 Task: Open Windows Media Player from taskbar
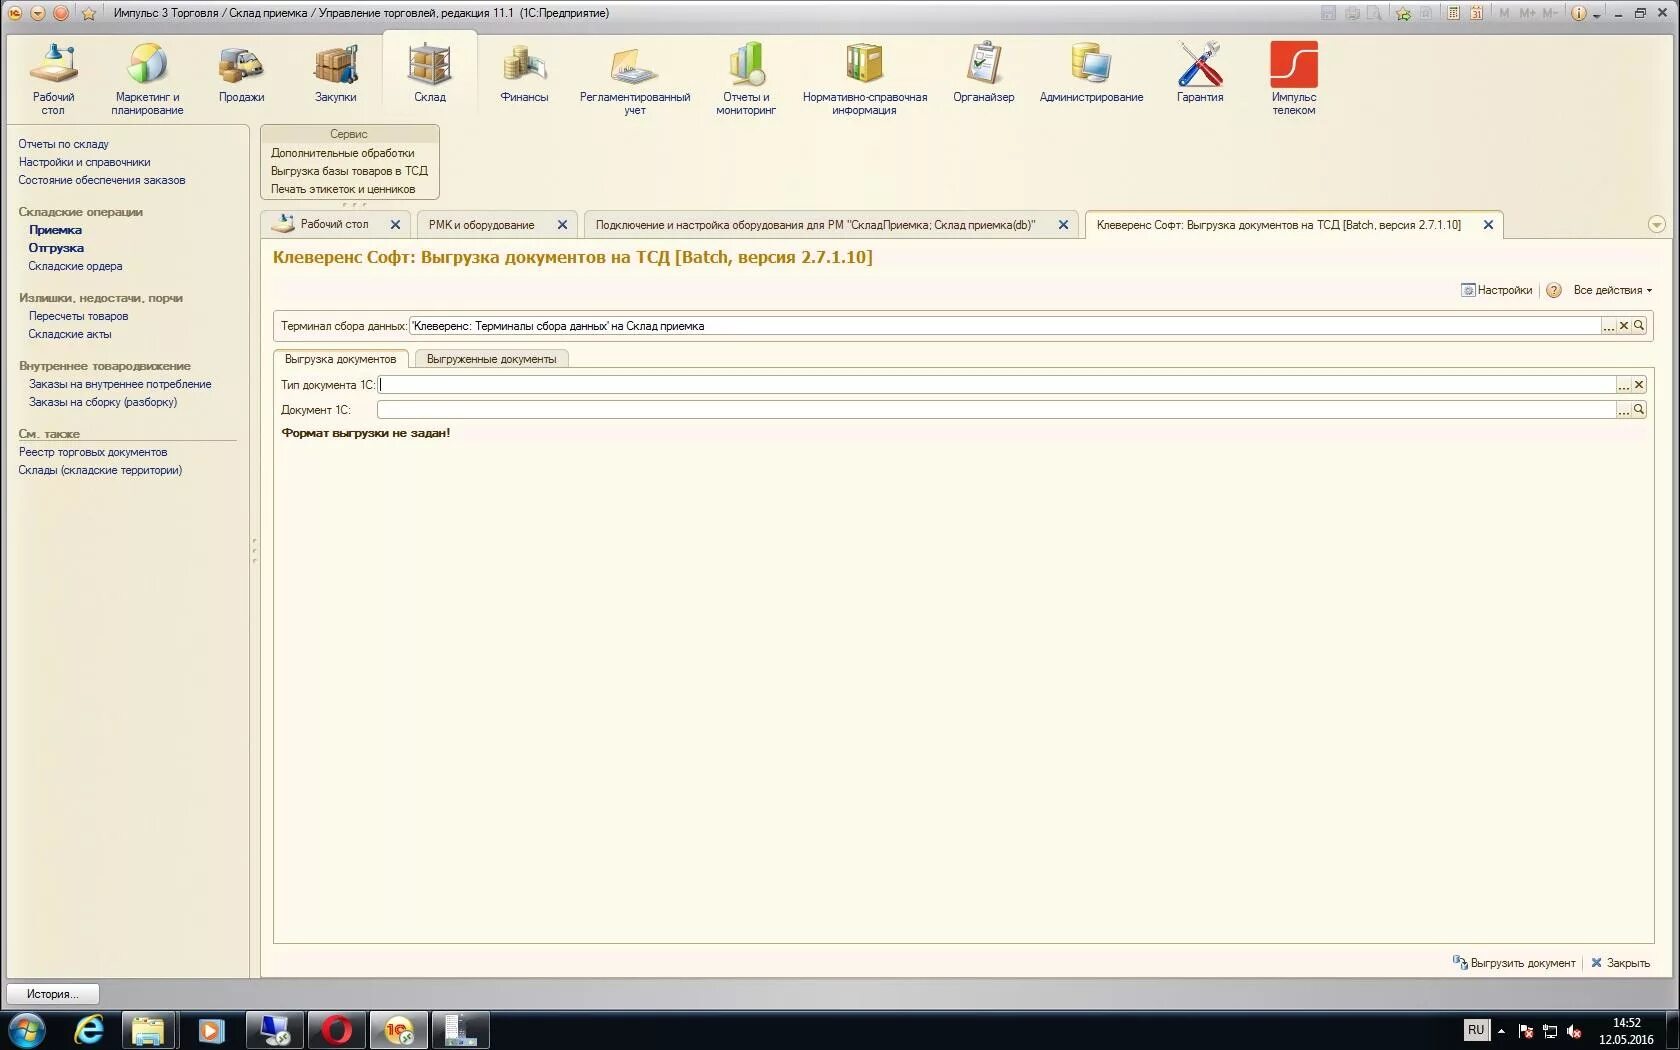[x=211, y=1030]
